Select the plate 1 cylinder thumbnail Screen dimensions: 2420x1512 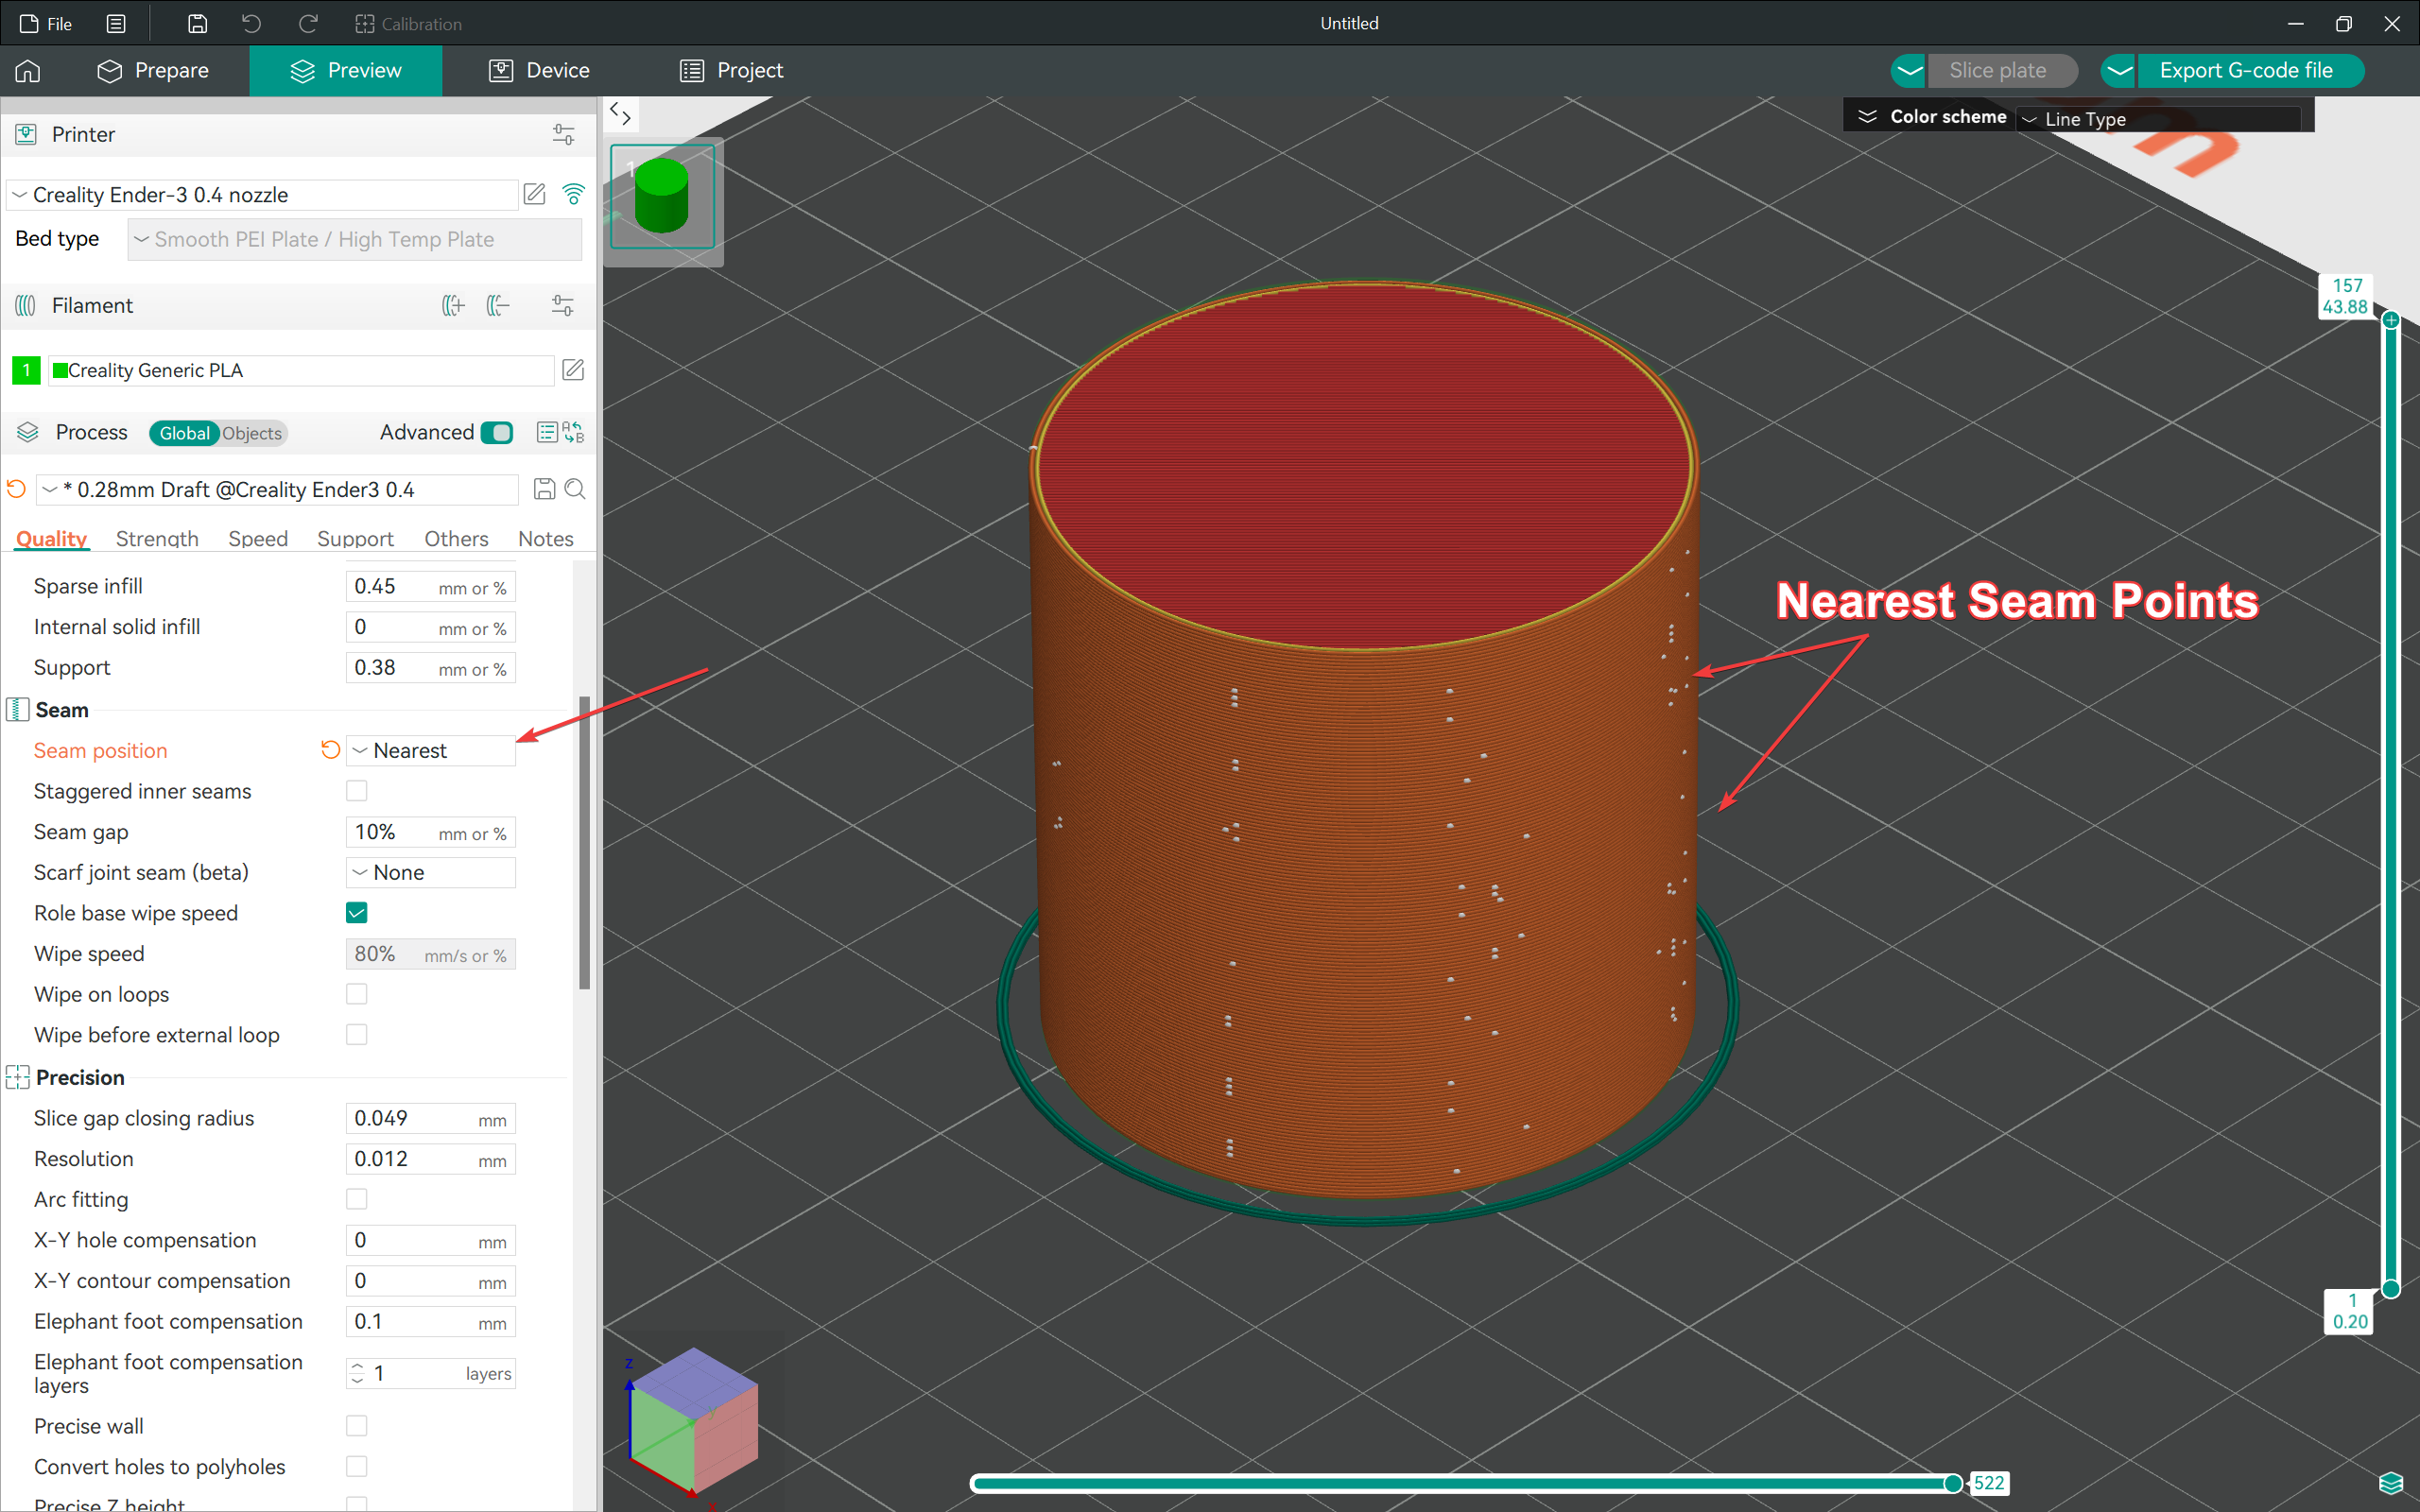point(662,197)
